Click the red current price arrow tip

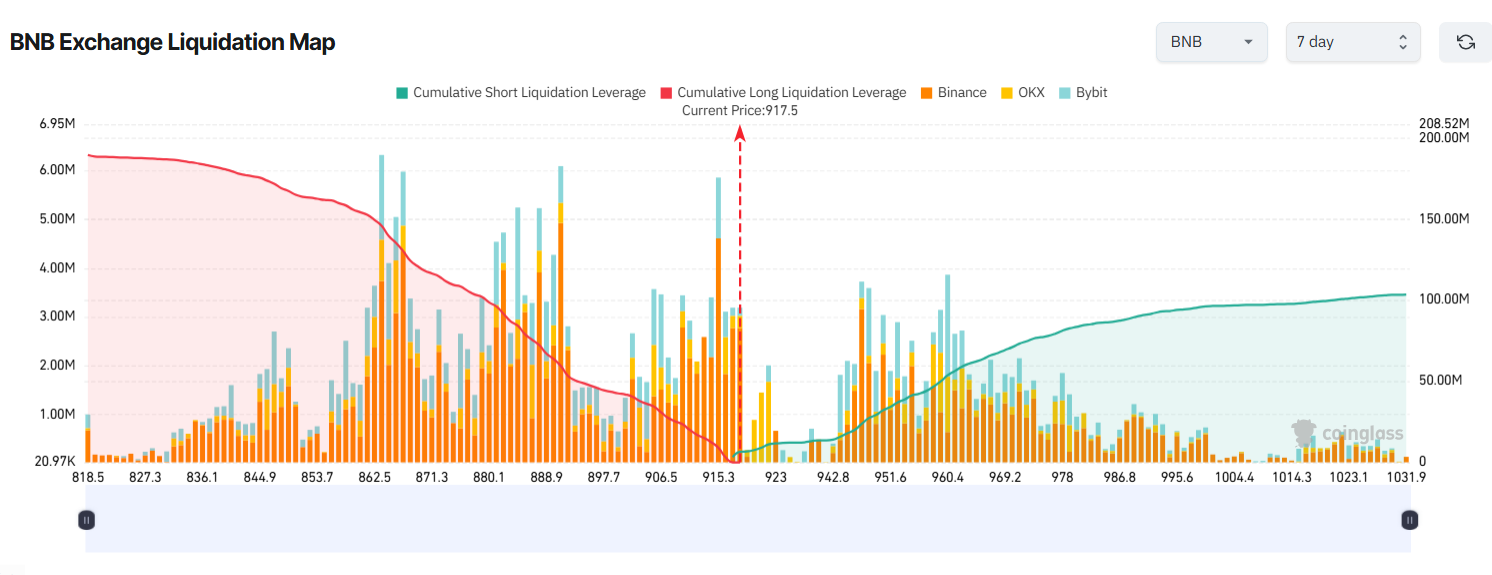[x=740, y=132]
